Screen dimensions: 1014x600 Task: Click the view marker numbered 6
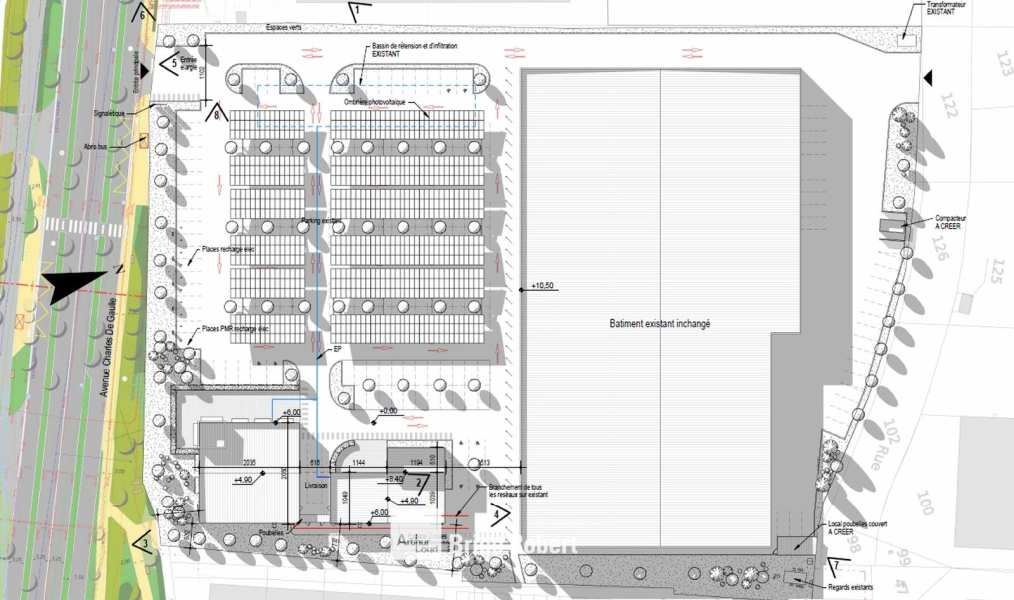click(140, 14)
